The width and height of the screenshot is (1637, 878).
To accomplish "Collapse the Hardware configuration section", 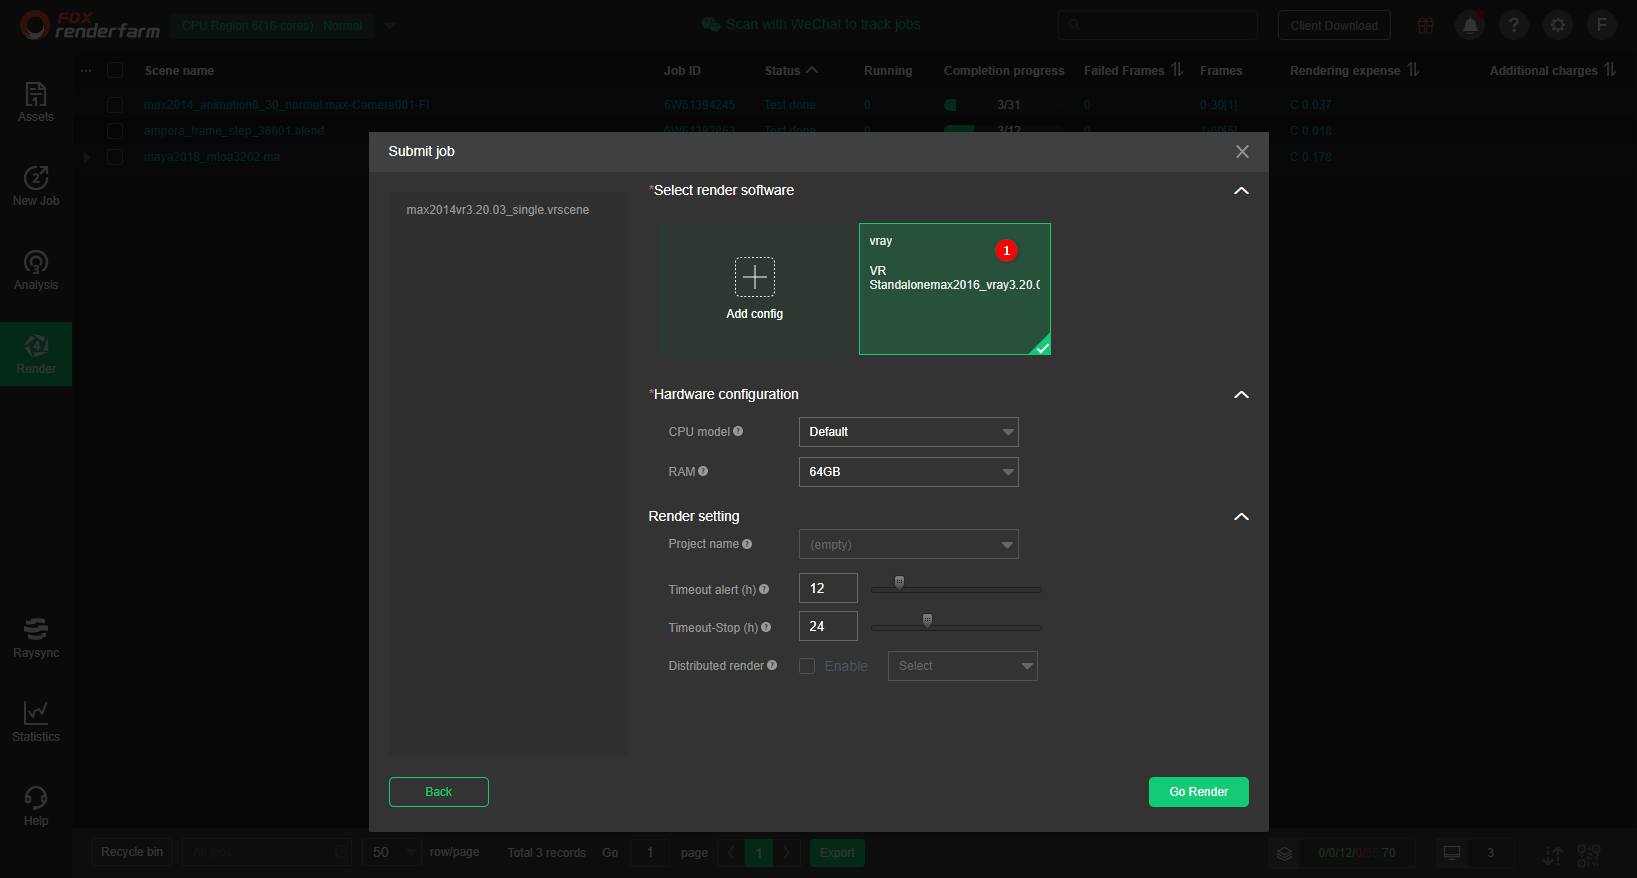I will click(x=1241, y=395).
